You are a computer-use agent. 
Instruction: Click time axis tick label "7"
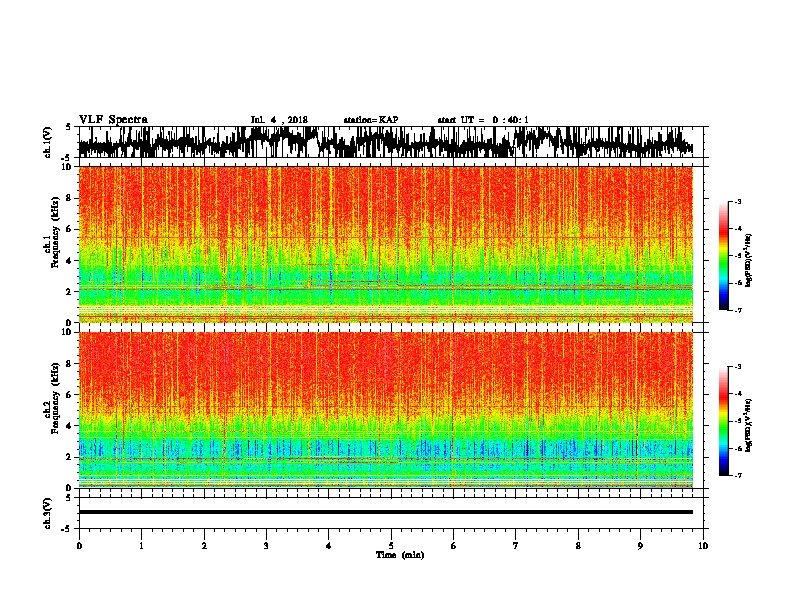point(516,546)
